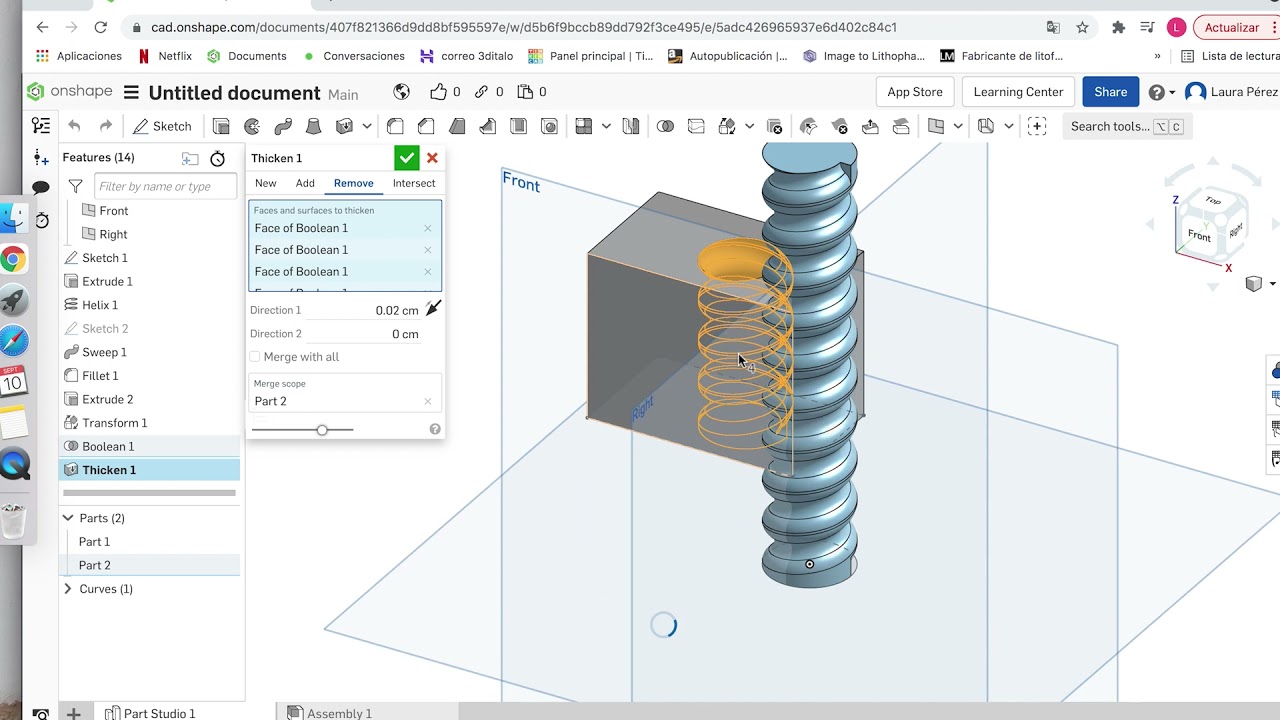Switch to Add tab in Thicken dialog
This screenshot has width=1280, height=720.
[305, 183]
